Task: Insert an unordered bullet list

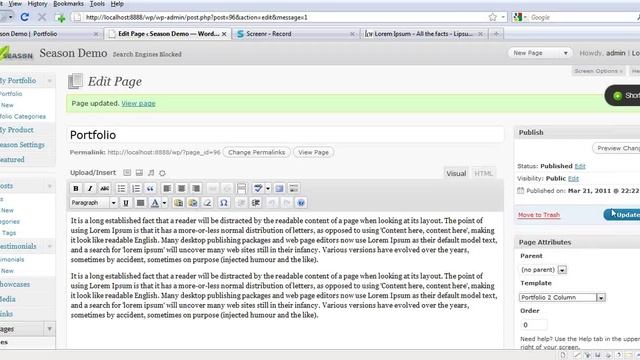Action: pyautogui.click(x=121, y=188)
